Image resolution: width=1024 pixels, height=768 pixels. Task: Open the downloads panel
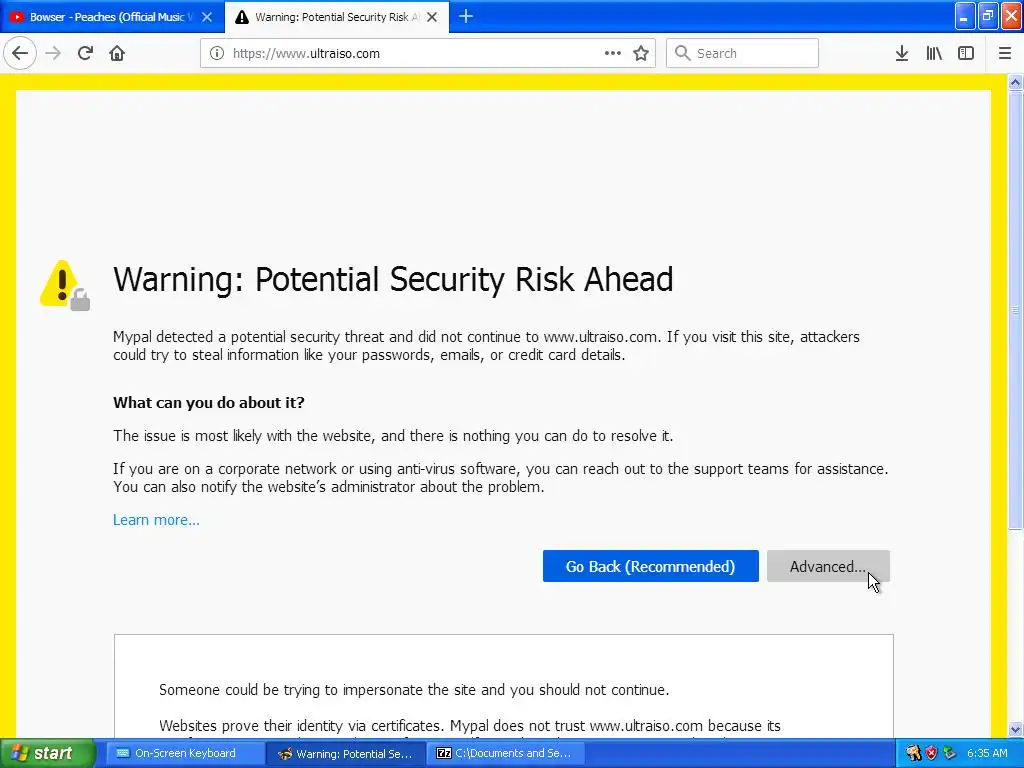pyautogui.click(x=902, y=53)
